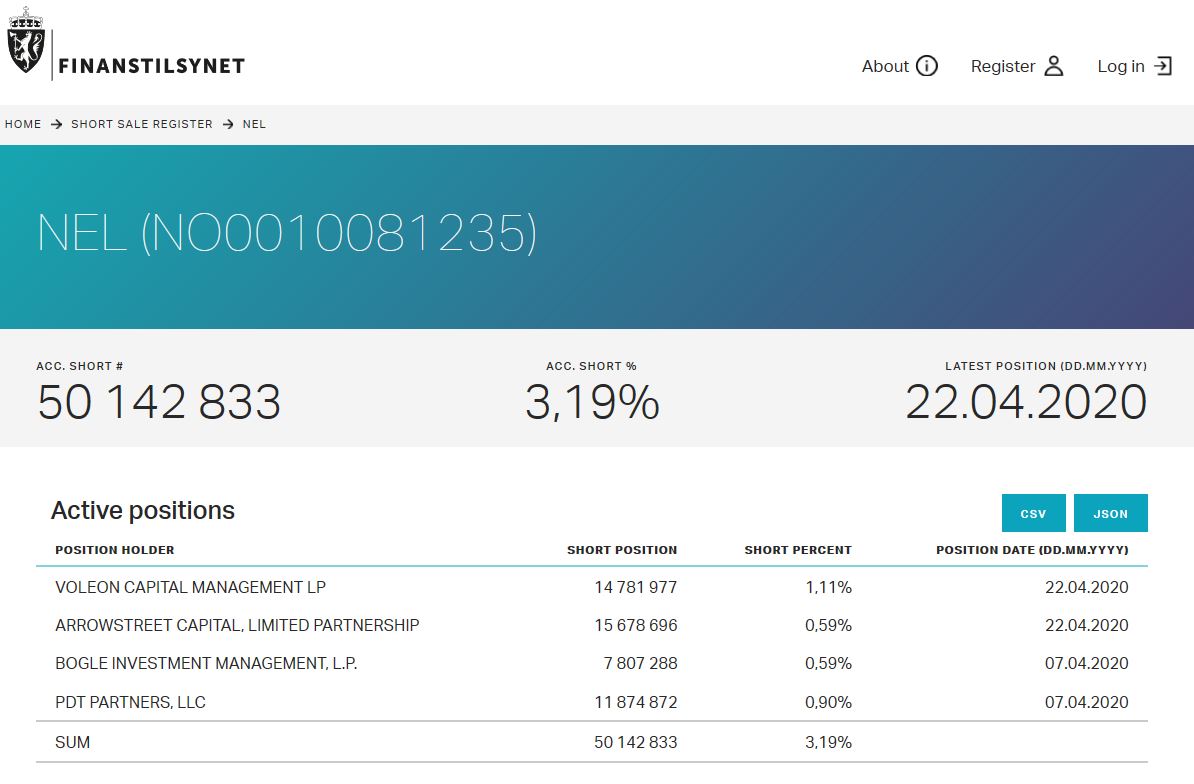Screen dimensions: 1194x784
Task: Click the FINANSTILSYNET wordmark text
Action: [x=152, y=67]
